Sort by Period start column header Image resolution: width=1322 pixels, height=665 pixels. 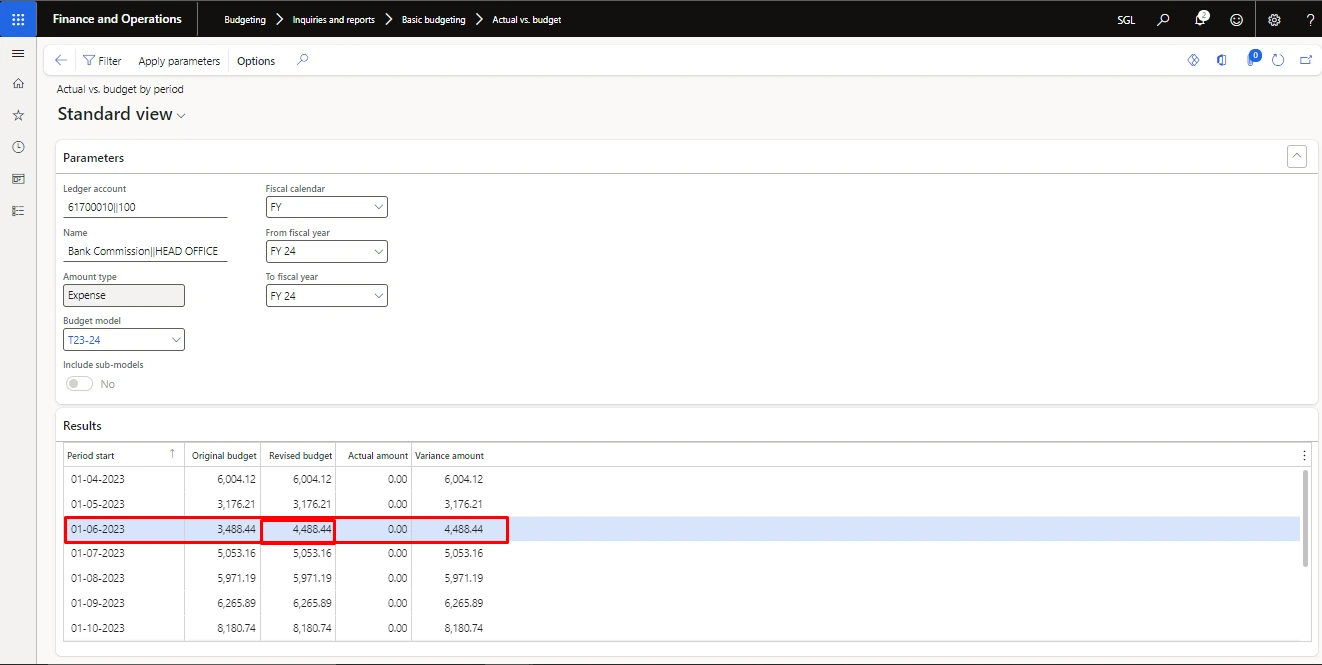pyautogui.click(x=123, y=455)
